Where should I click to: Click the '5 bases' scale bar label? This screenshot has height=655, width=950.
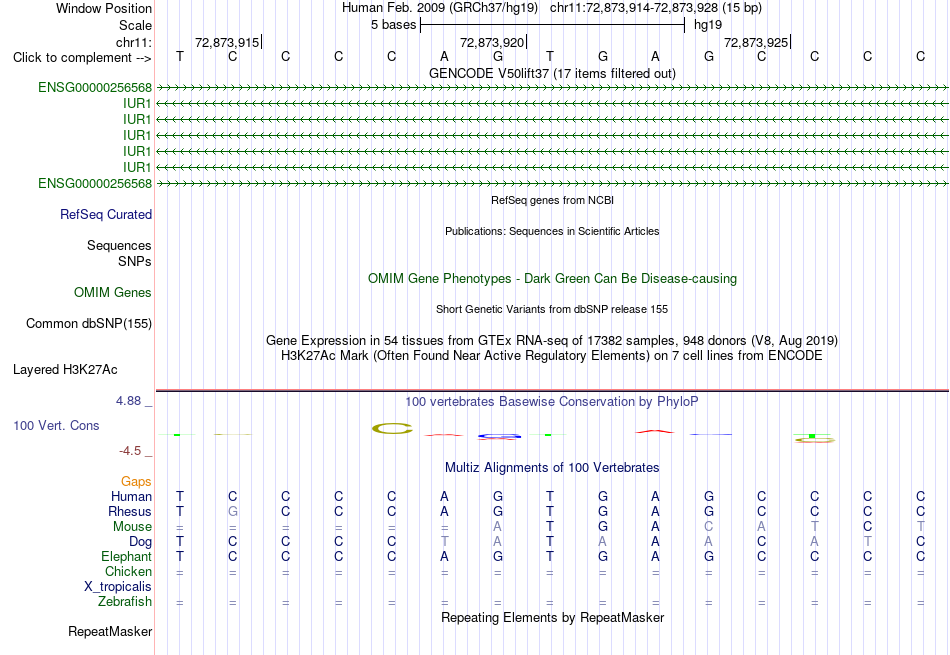[x=394, y=25]
